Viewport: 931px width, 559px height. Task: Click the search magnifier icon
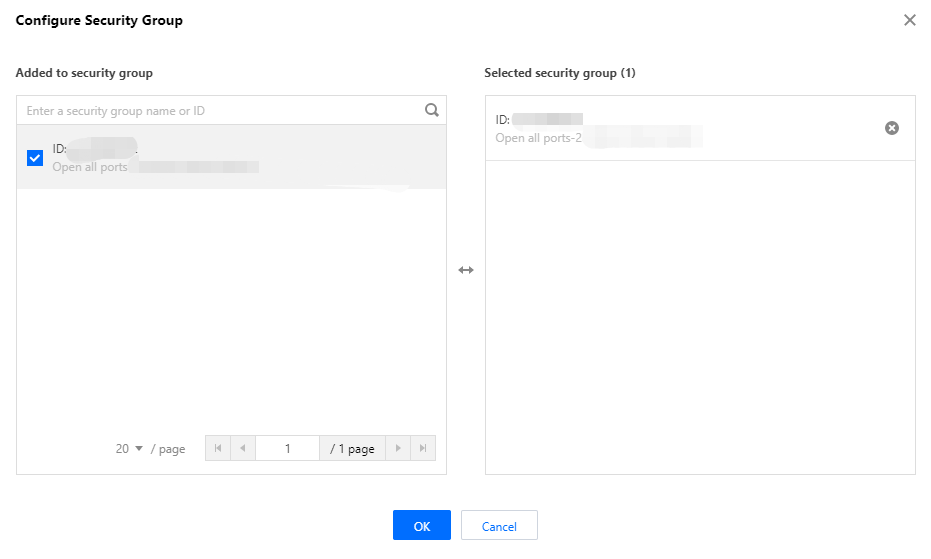pos(432,110)
